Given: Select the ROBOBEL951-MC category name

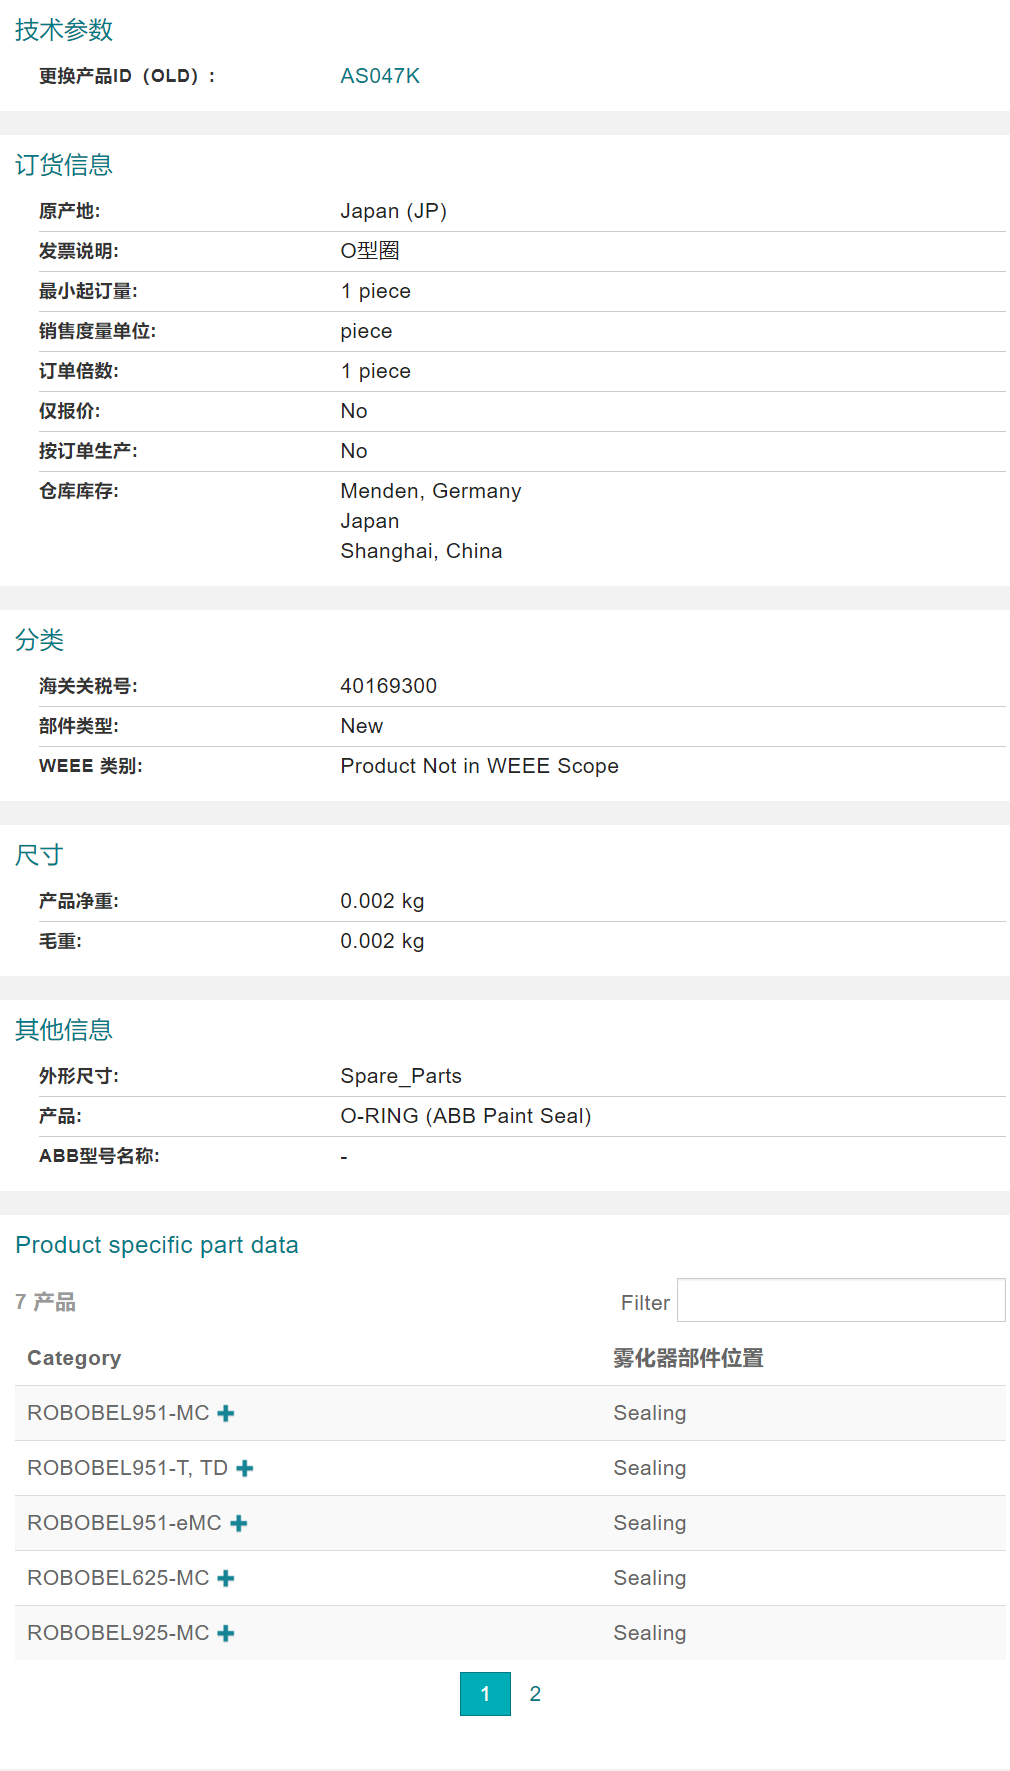Looking at the screenshot, I should click(118, 1413).
